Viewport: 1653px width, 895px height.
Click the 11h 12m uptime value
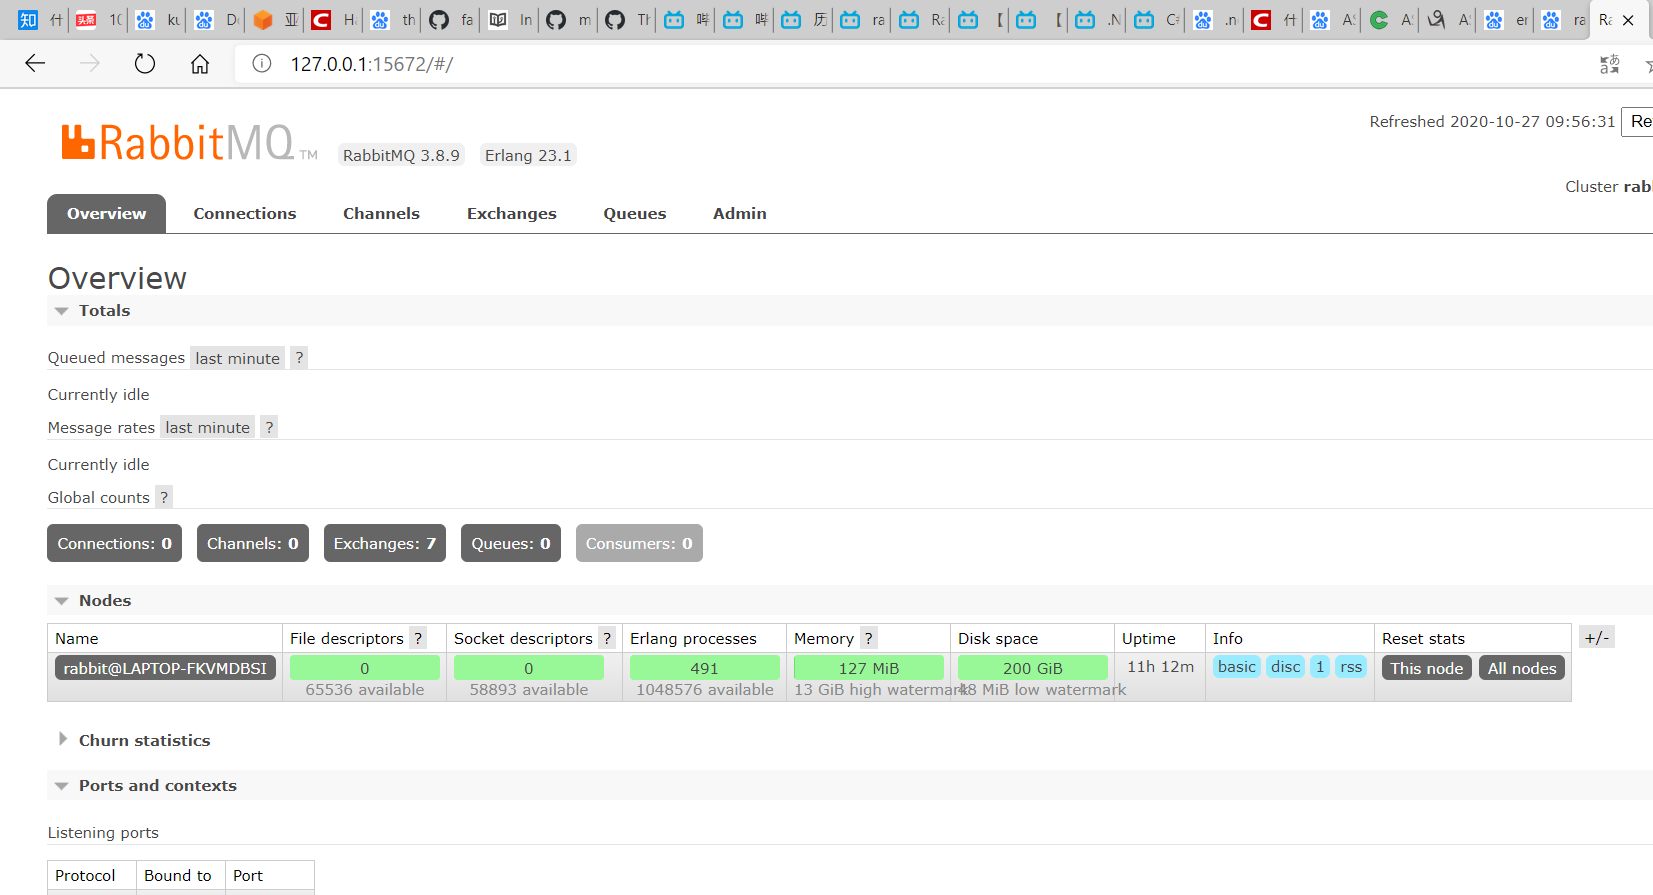(x=1160, y=666)
